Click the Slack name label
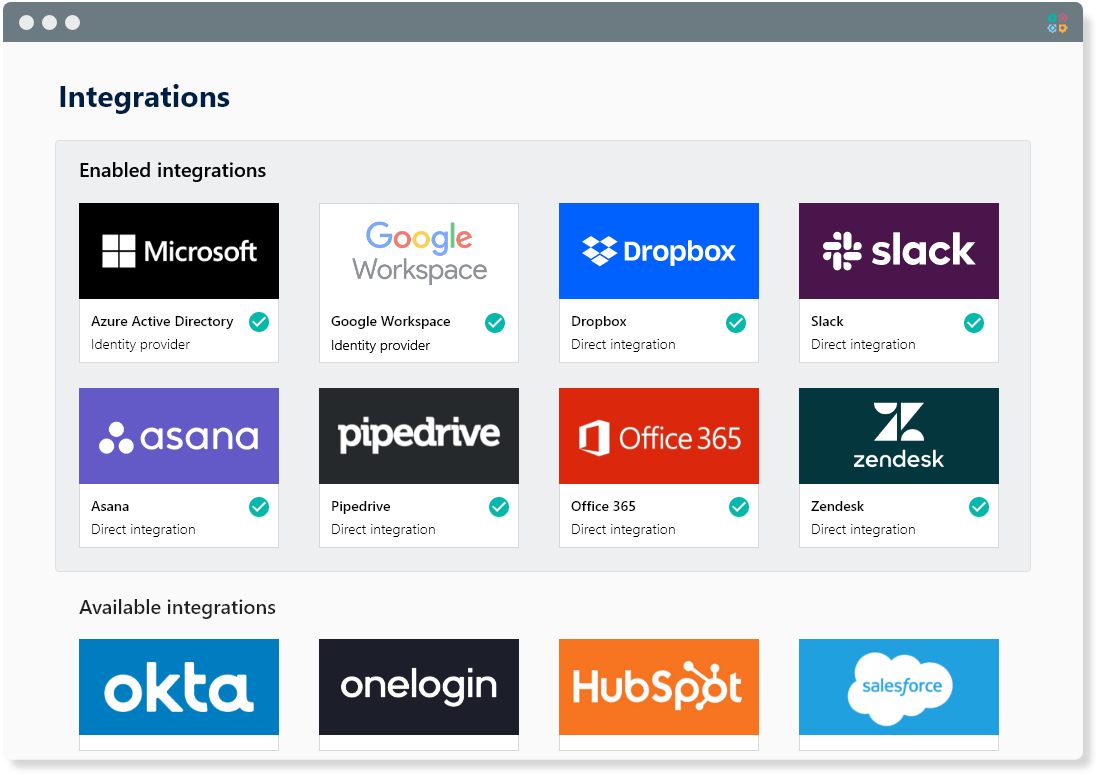The image size is (1096, 774). pyautogui.click(x=827, y=321)
